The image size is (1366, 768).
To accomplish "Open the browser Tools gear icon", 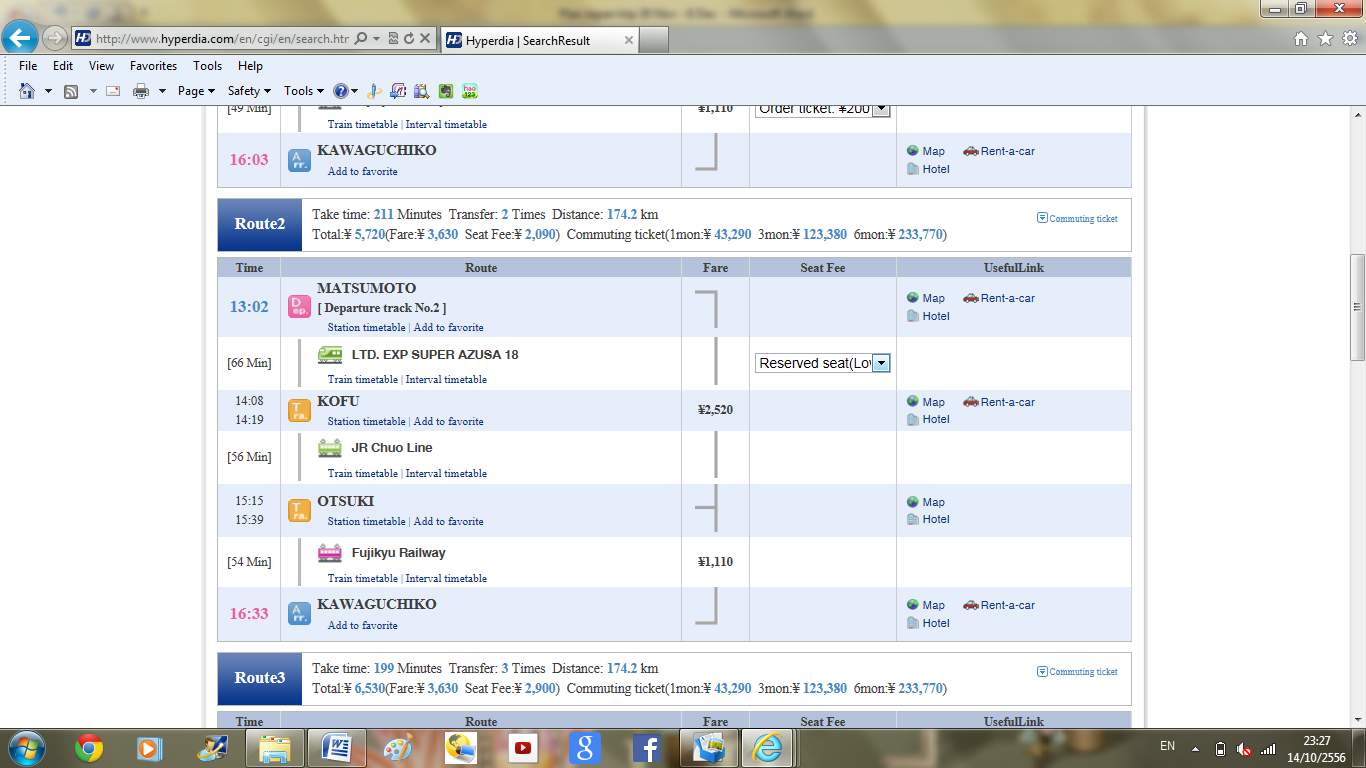I will [1349, 39].
